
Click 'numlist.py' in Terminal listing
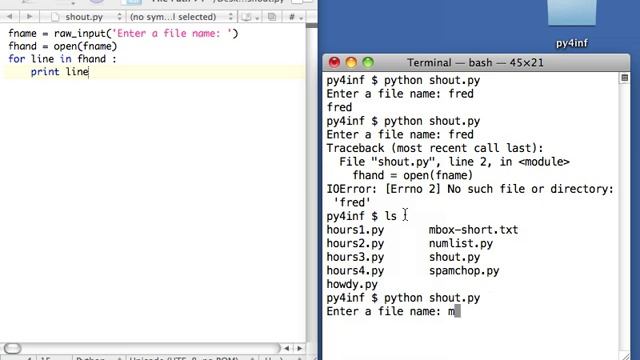coord(460,243)
